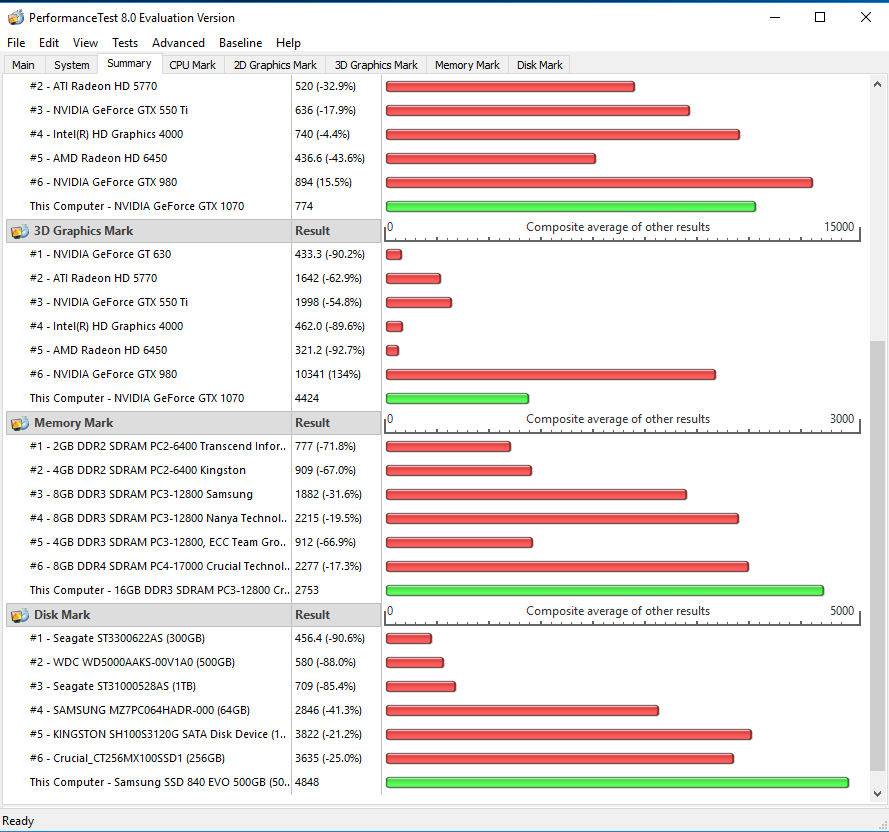Image resolution: width=889 pixels, height=832 pixels.
Task: Click the red bar for 3D GTX 980 result
Action: pyautogui.click(x=551, y=375)
